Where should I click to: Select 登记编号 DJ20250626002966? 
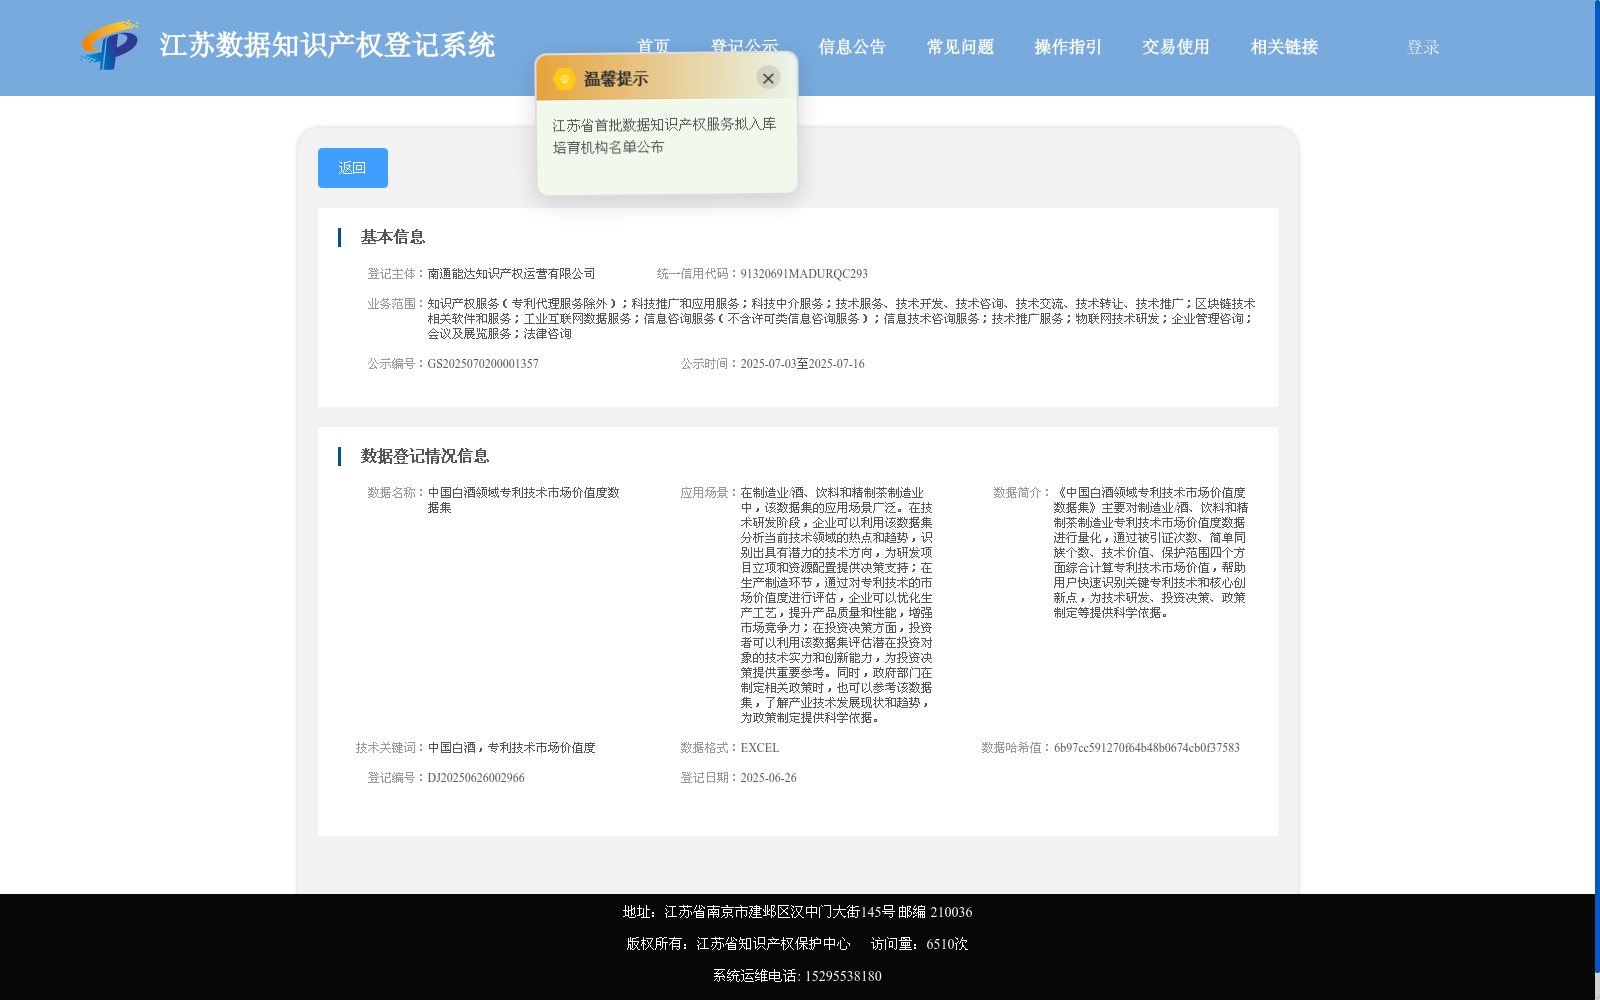(476, 778)
